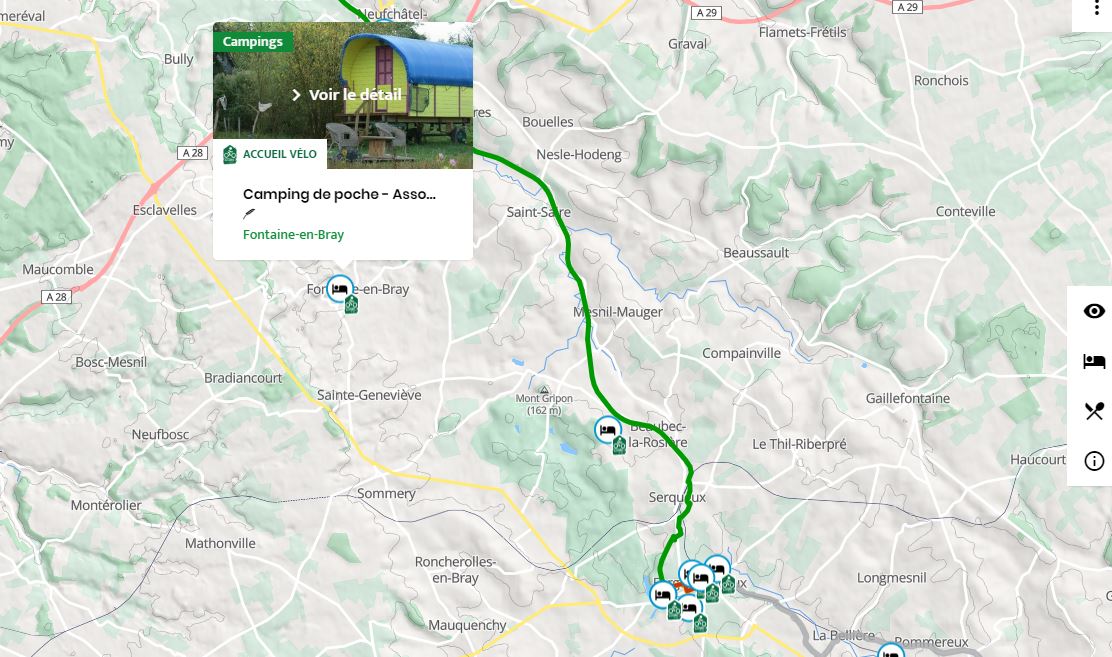Click the Mont Gripon summit marker
The height and width of the screenshot is (657, 1112).
[x=544, y=390]
